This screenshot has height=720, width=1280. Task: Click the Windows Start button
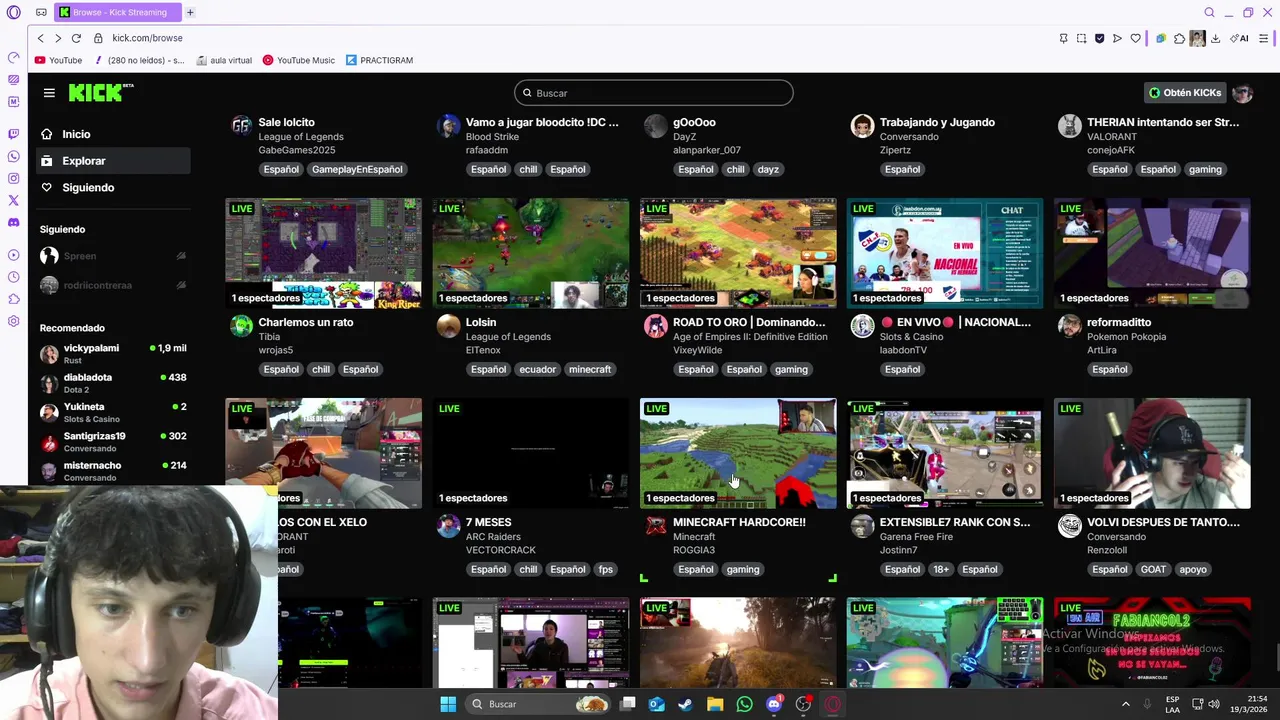[x=448, y=704]
